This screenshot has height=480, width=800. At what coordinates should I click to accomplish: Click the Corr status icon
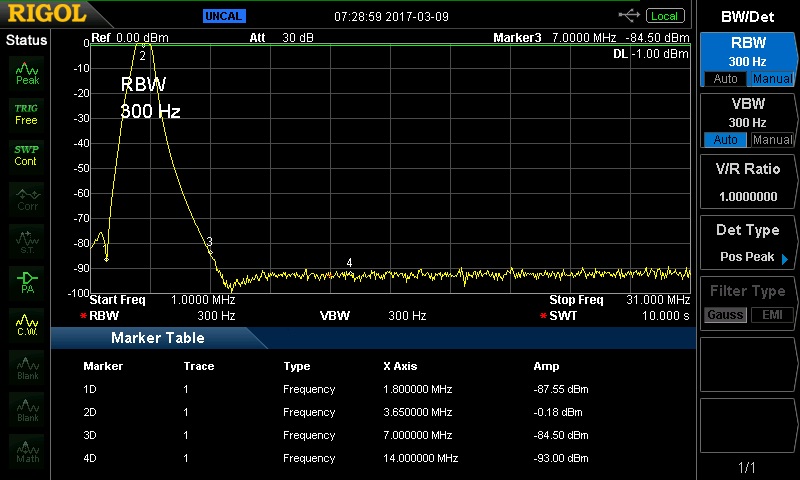click(28, 199)
